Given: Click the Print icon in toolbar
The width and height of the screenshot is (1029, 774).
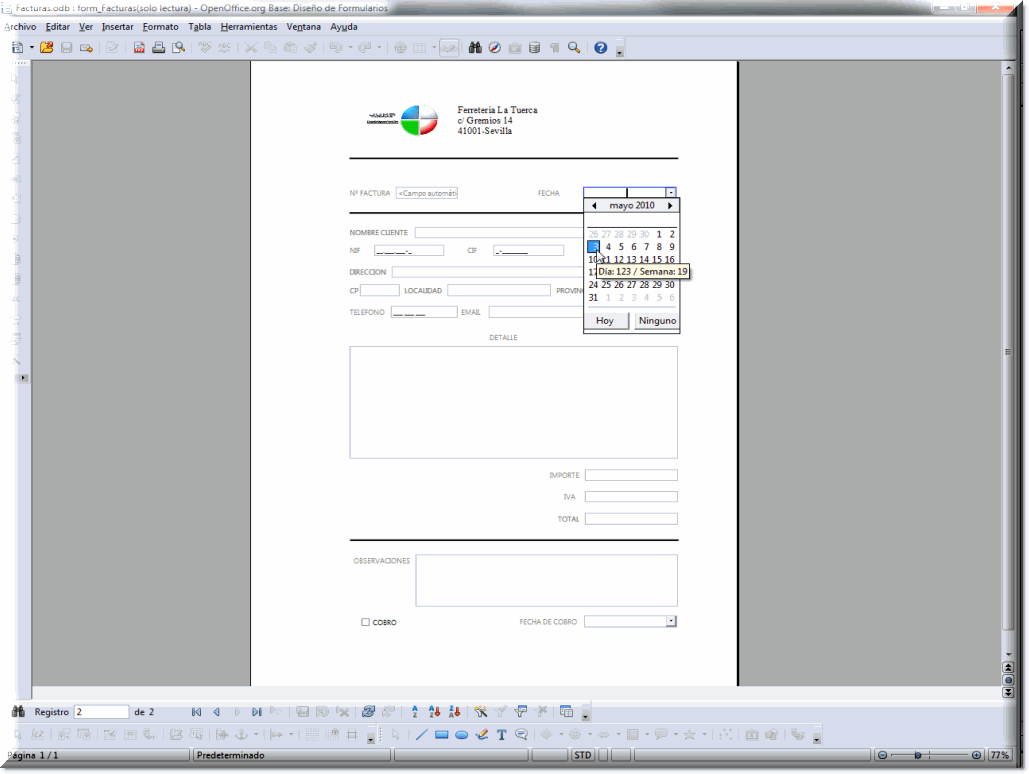Looking at the screenshot, I should (158, 47).
